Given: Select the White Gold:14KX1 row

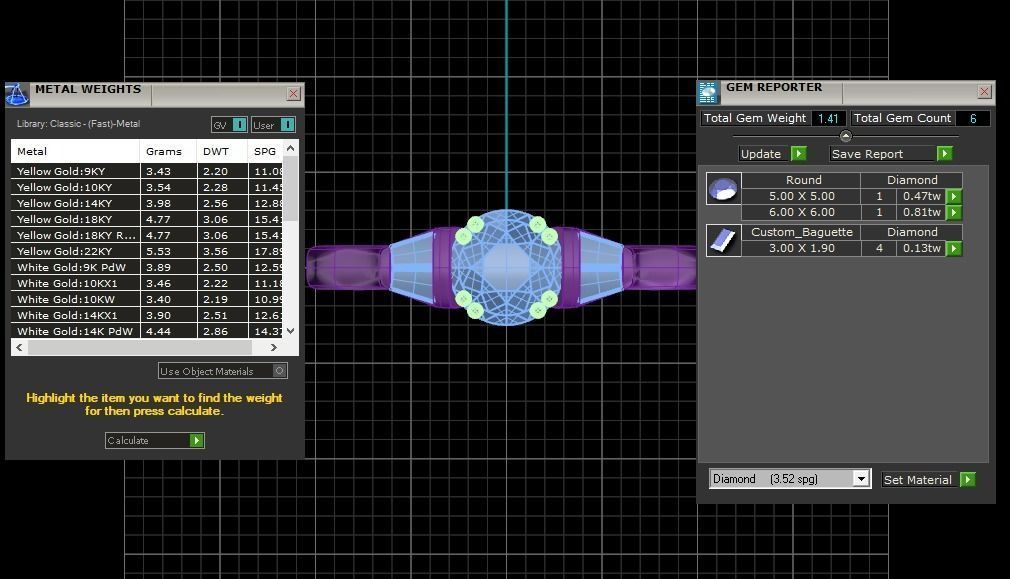Looking at the screenshot, I should 147,316.
